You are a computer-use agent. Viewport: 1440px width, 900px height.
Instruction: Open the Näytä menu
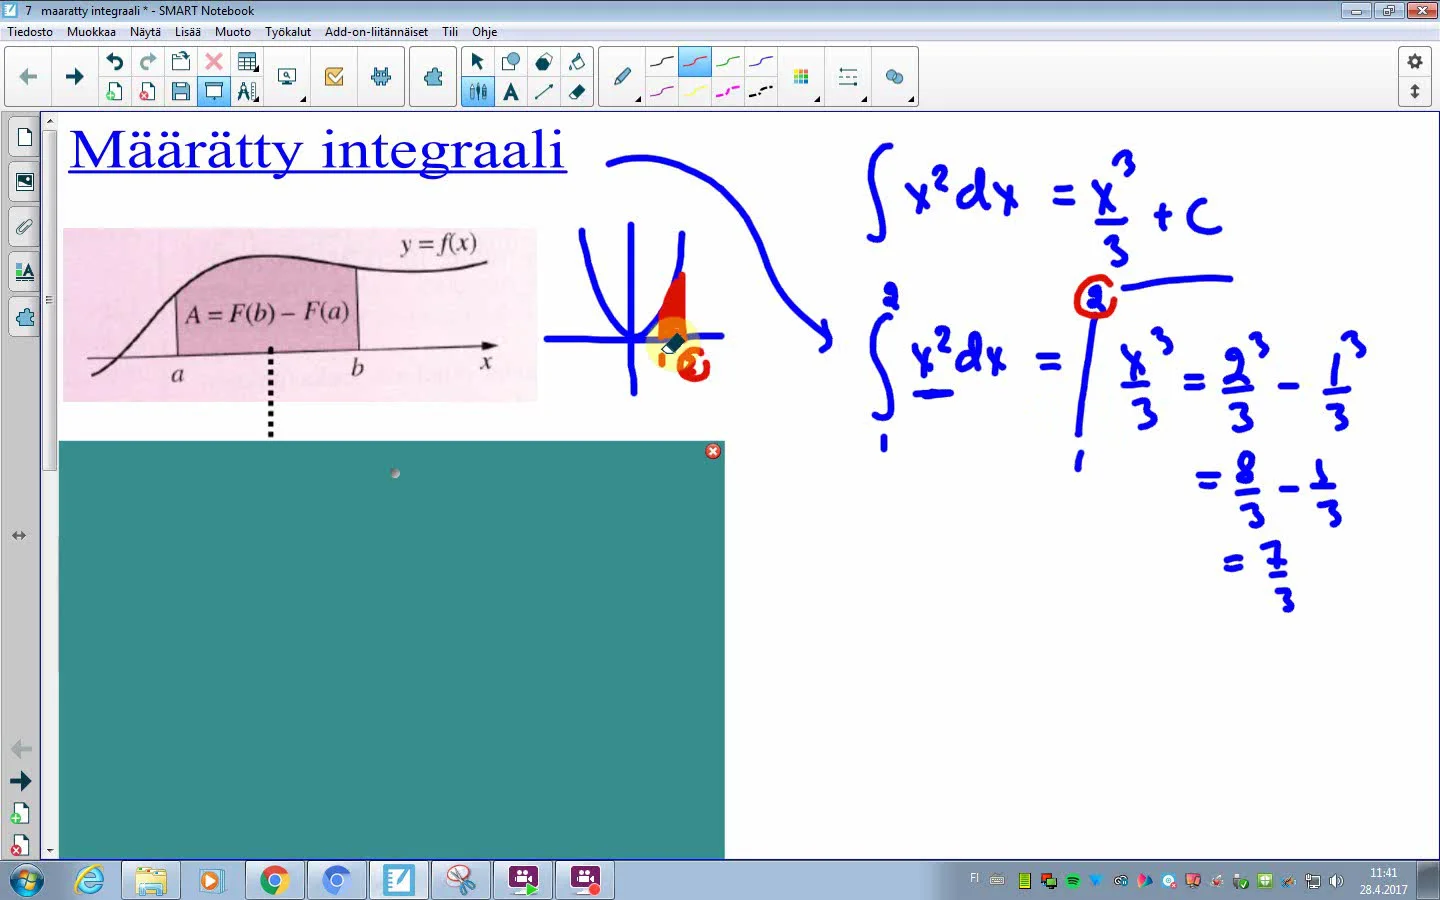(145, 32)
